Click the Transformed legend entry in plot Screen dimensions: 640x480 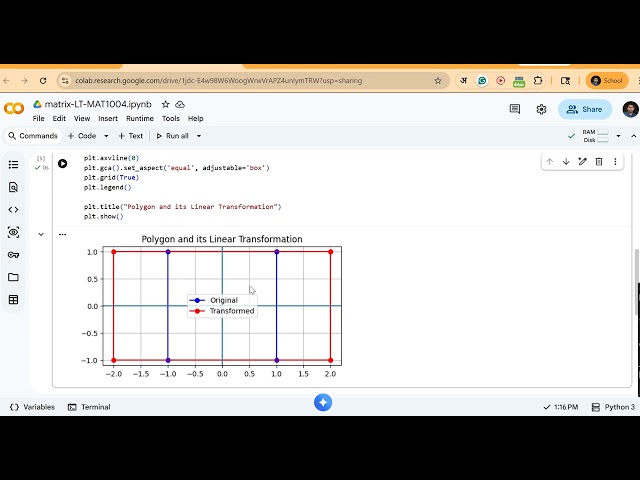pos(222,311)
